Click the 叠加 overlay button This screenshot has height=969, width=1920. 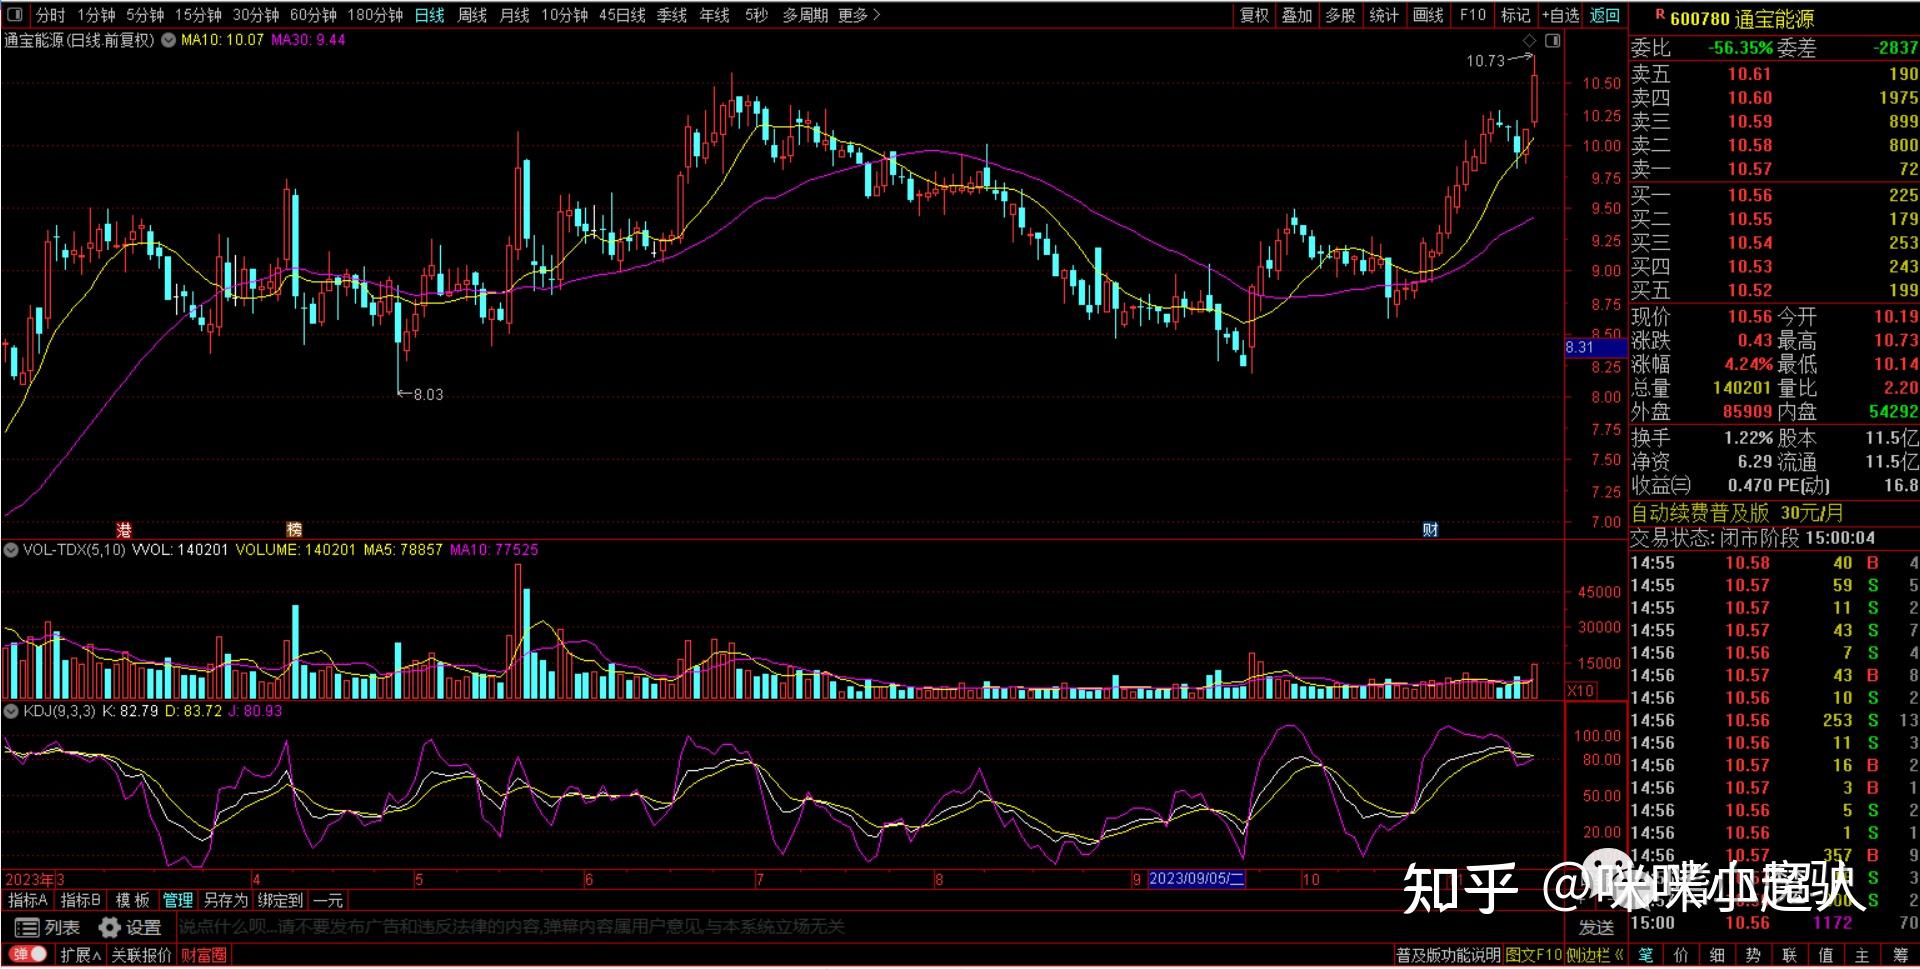point(1297,15)
